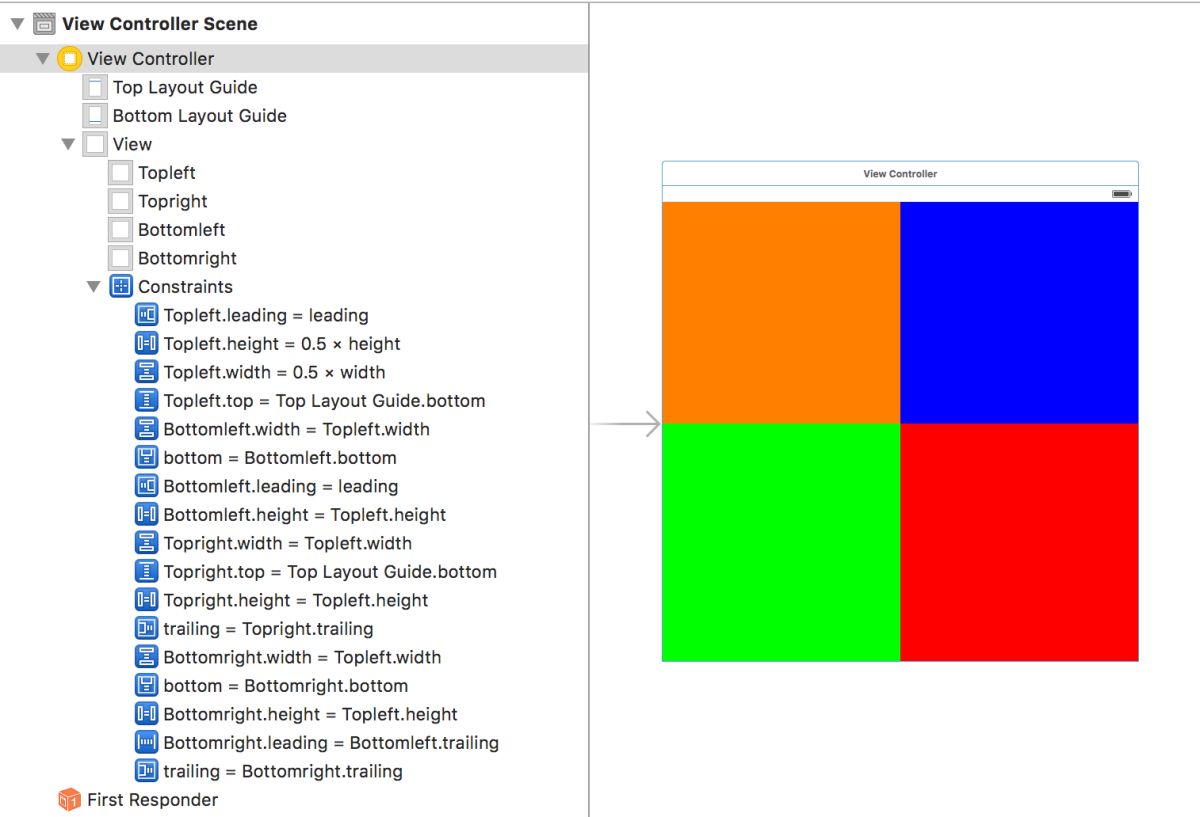Select 'bottom = Bottomright.bottom' constraint text

pyautogui.click(x=286, y=686)
